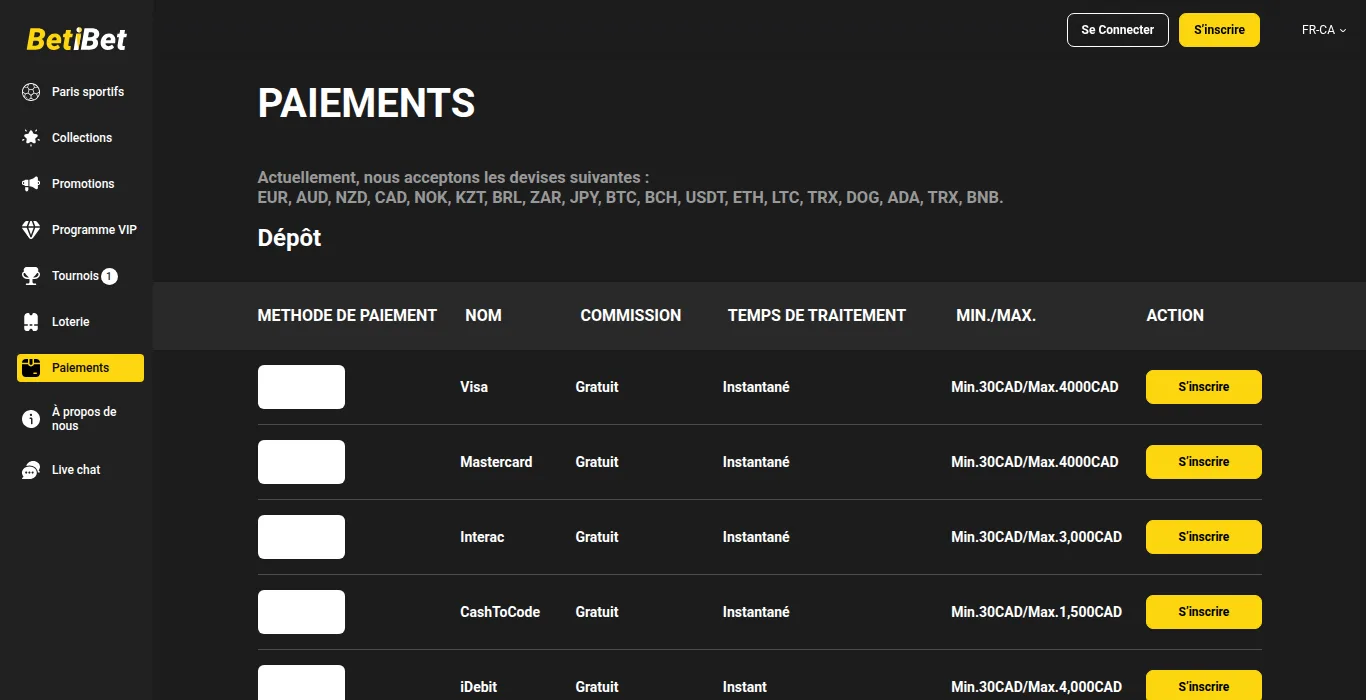Go to the Promotions section
Screen dimensions: 1366x700
point(80,184)
